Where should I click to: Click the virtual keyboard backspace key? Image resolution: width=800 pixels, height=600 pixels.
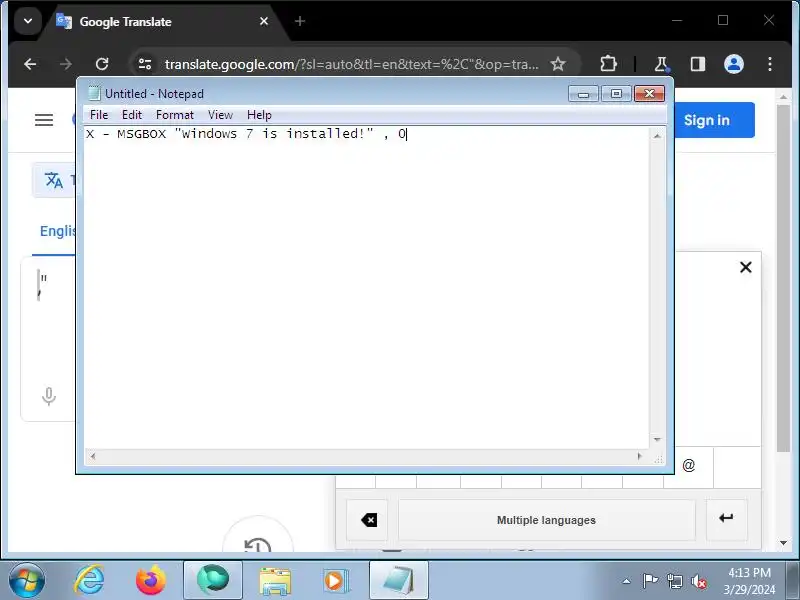click(x=368, y=520)
